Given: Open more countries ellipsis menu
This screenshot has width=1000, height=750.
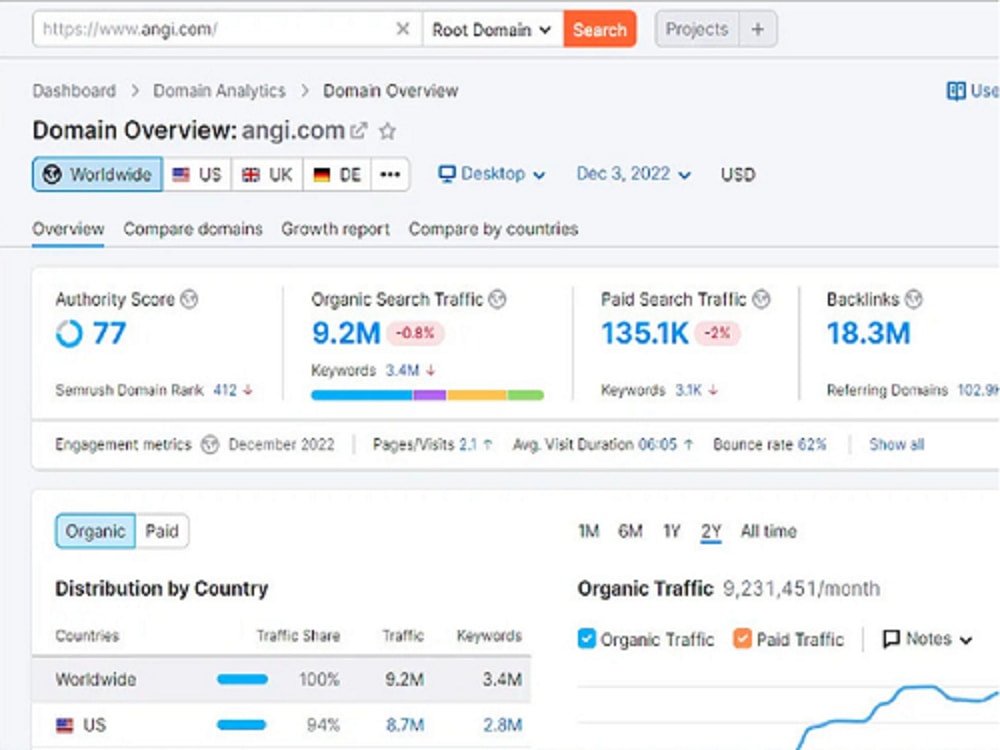Looking at the screenshot, I should point(390,174).
